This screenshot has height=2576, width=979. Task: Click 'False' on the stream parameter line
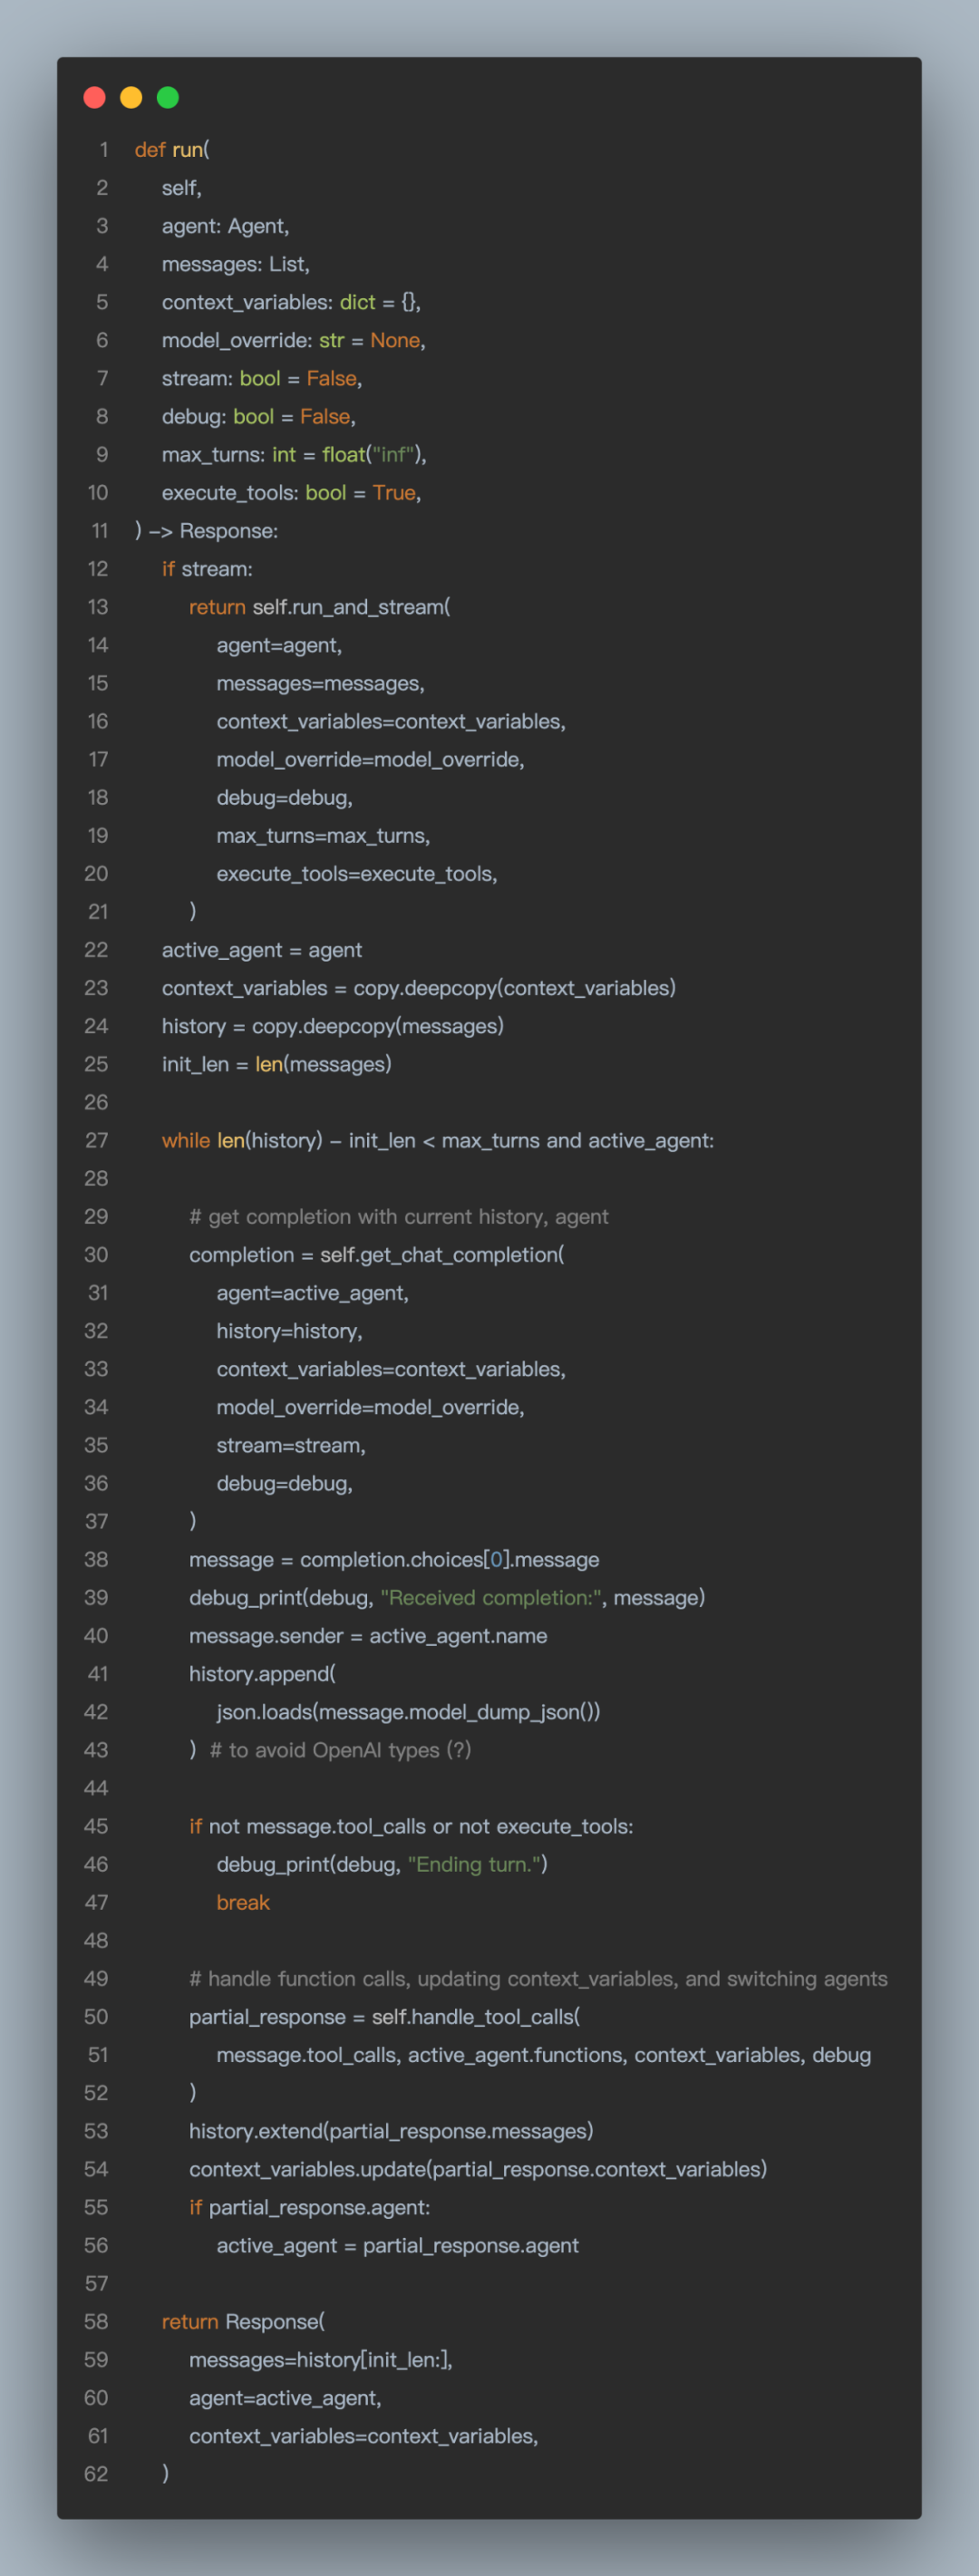(x=332, y=379)
